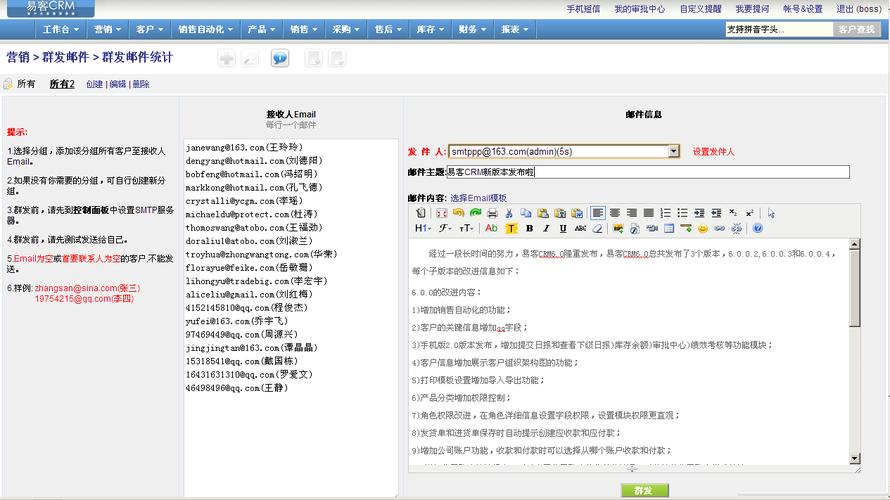The image size is (890, 500).
Task: Toggle strikethrough ABC formatting
Action: 580,228
